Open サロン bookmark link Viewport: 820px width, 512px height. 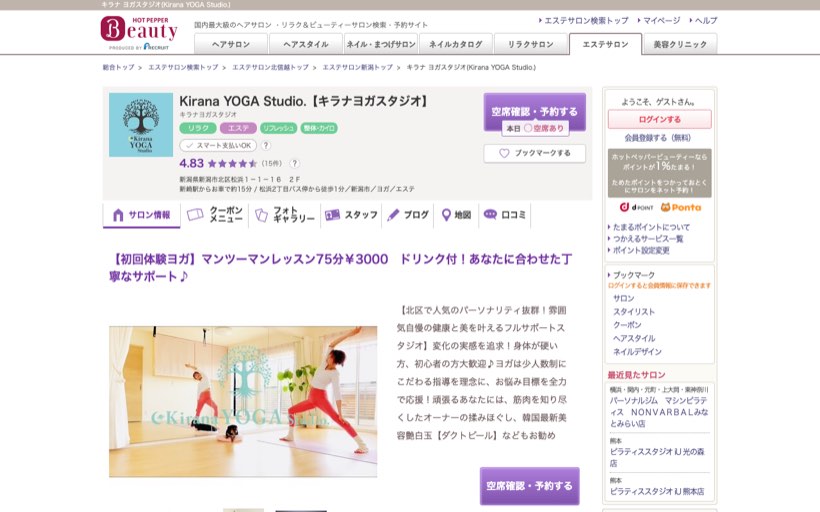[623, 298]
